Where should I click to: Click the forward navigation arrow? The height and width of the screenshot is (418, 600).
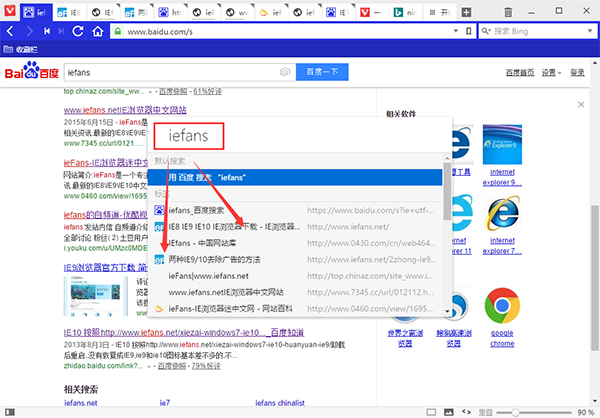pos(29,31)
